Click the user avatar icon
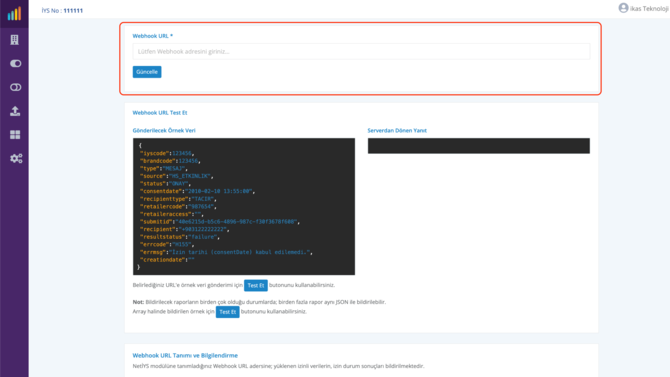Image resolution: width=670 pixels, height=377 pixels. [623, 8]
